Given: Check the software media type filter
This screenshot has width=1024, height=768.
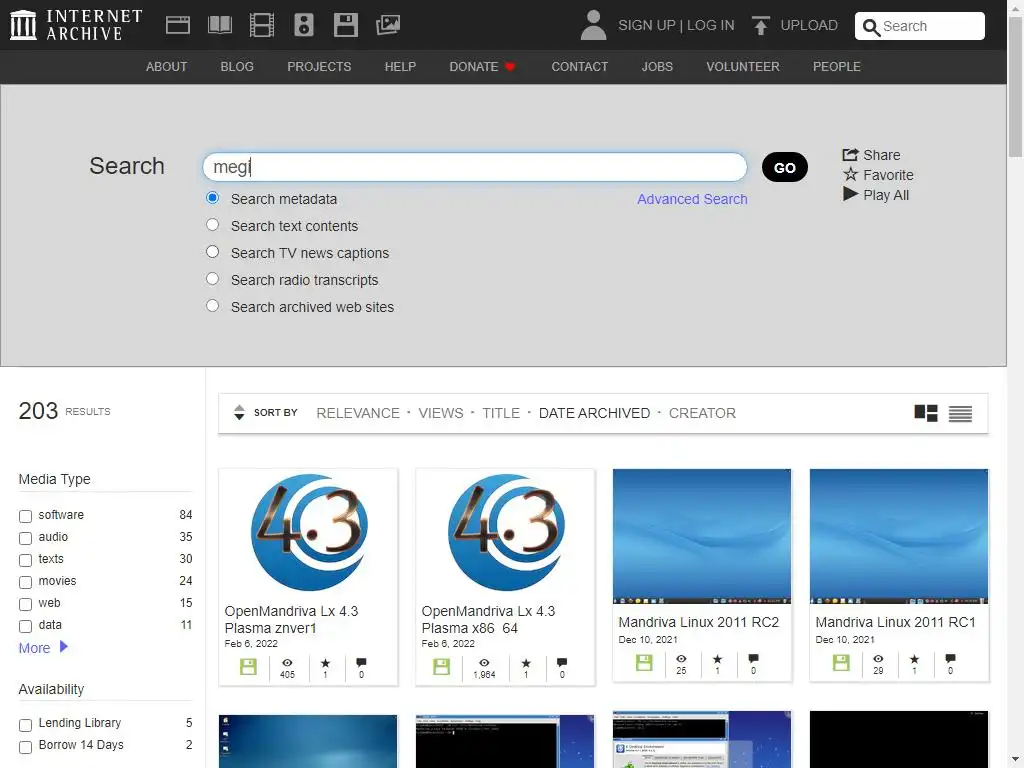Looking at the screenshot, I should tap(25, 517).
